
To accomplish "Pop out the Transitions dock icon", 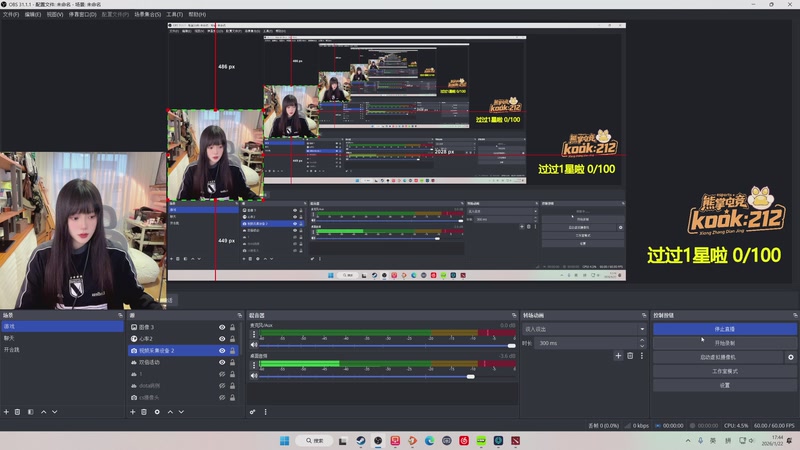I will click(x=644, y=315).
